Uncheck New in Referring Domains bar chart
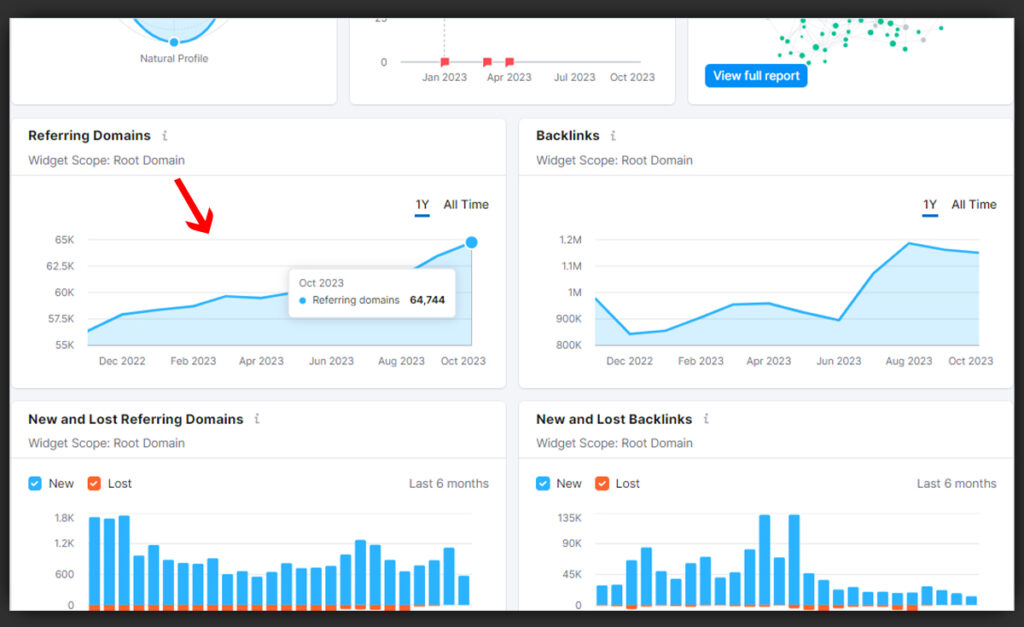1024x627 pixels. pyautogui.click(x=37, y=484)
